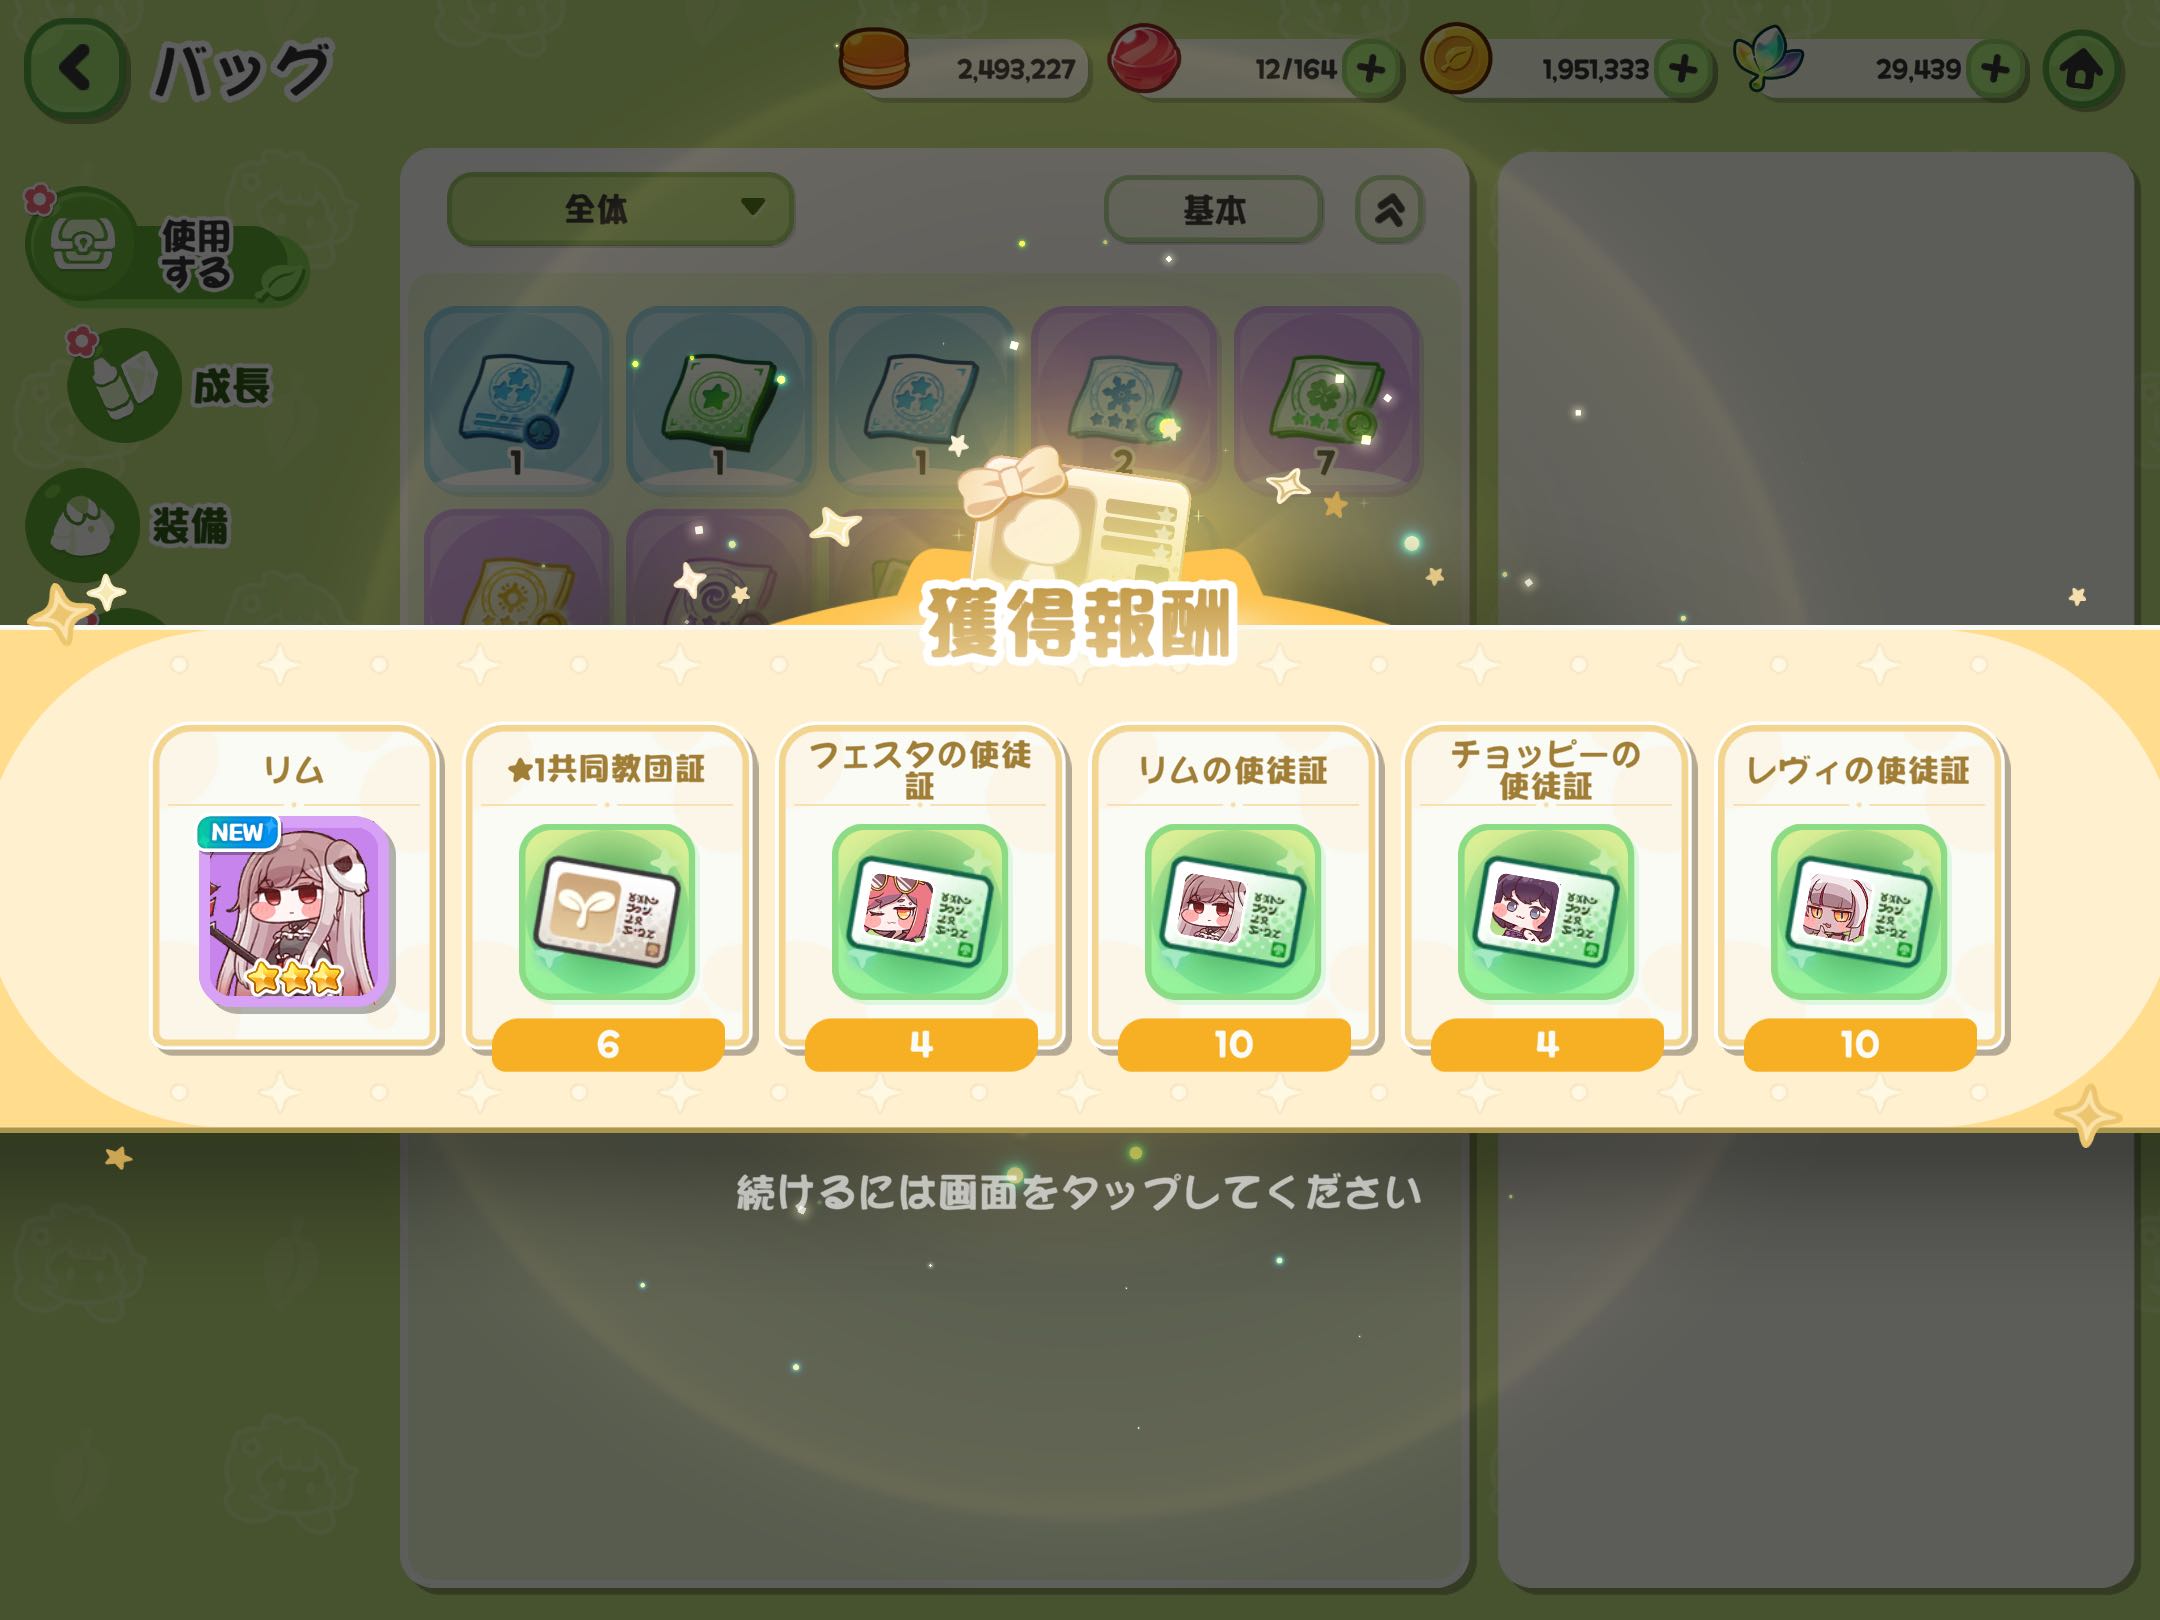Screen dimensions: 2160x1620
Task: Add red candy stamina with the plus
Action: (1371, 69)
